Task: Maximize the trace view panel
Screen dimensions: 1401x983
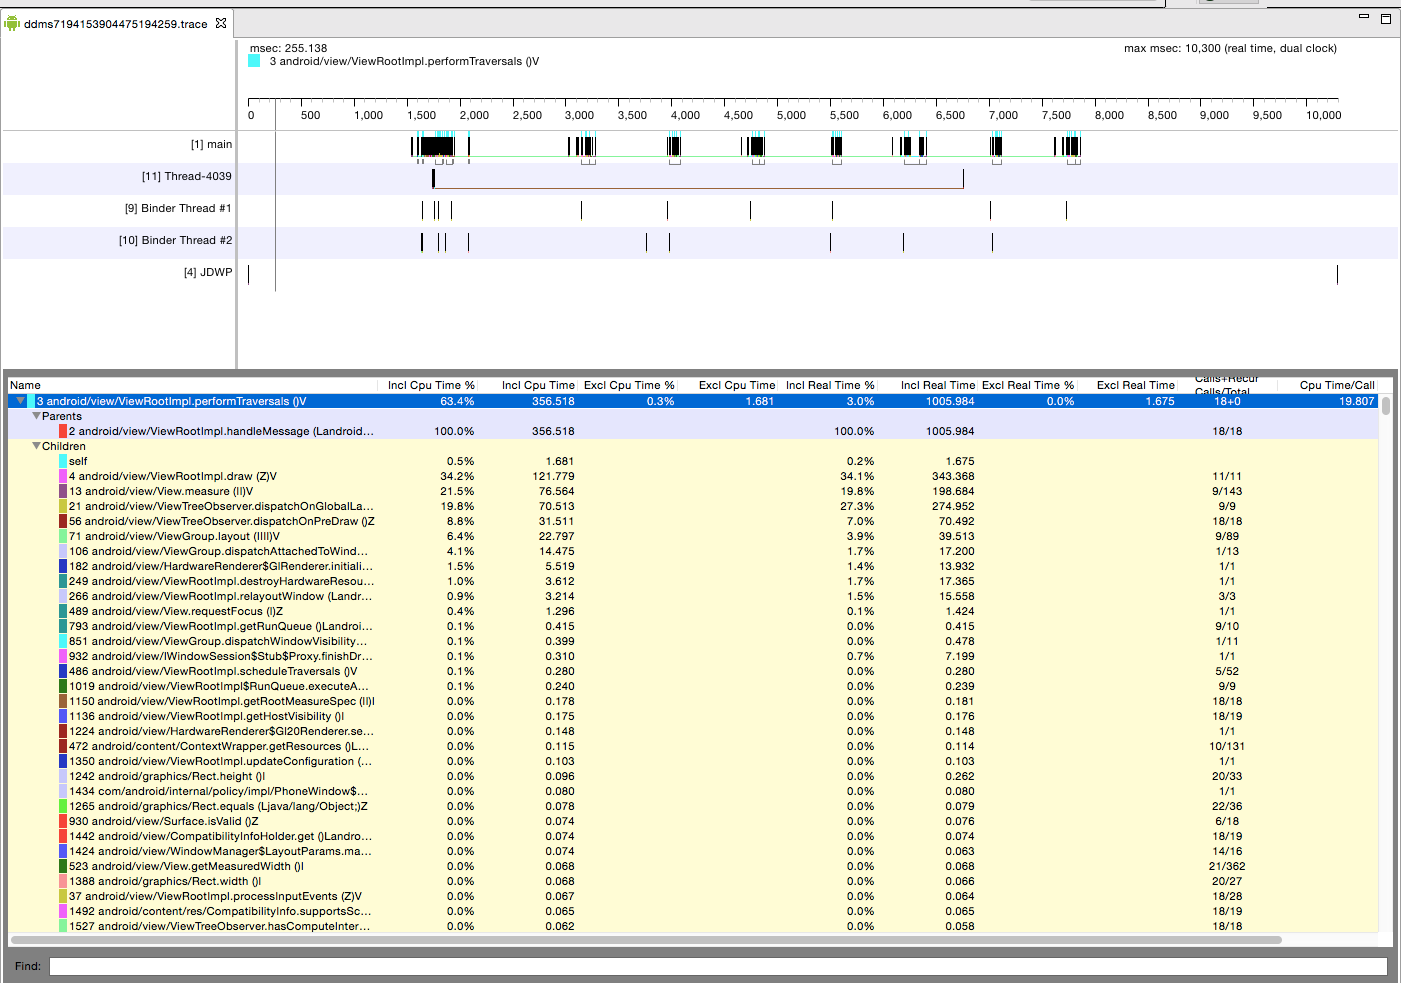Action: pos(1386,18)
